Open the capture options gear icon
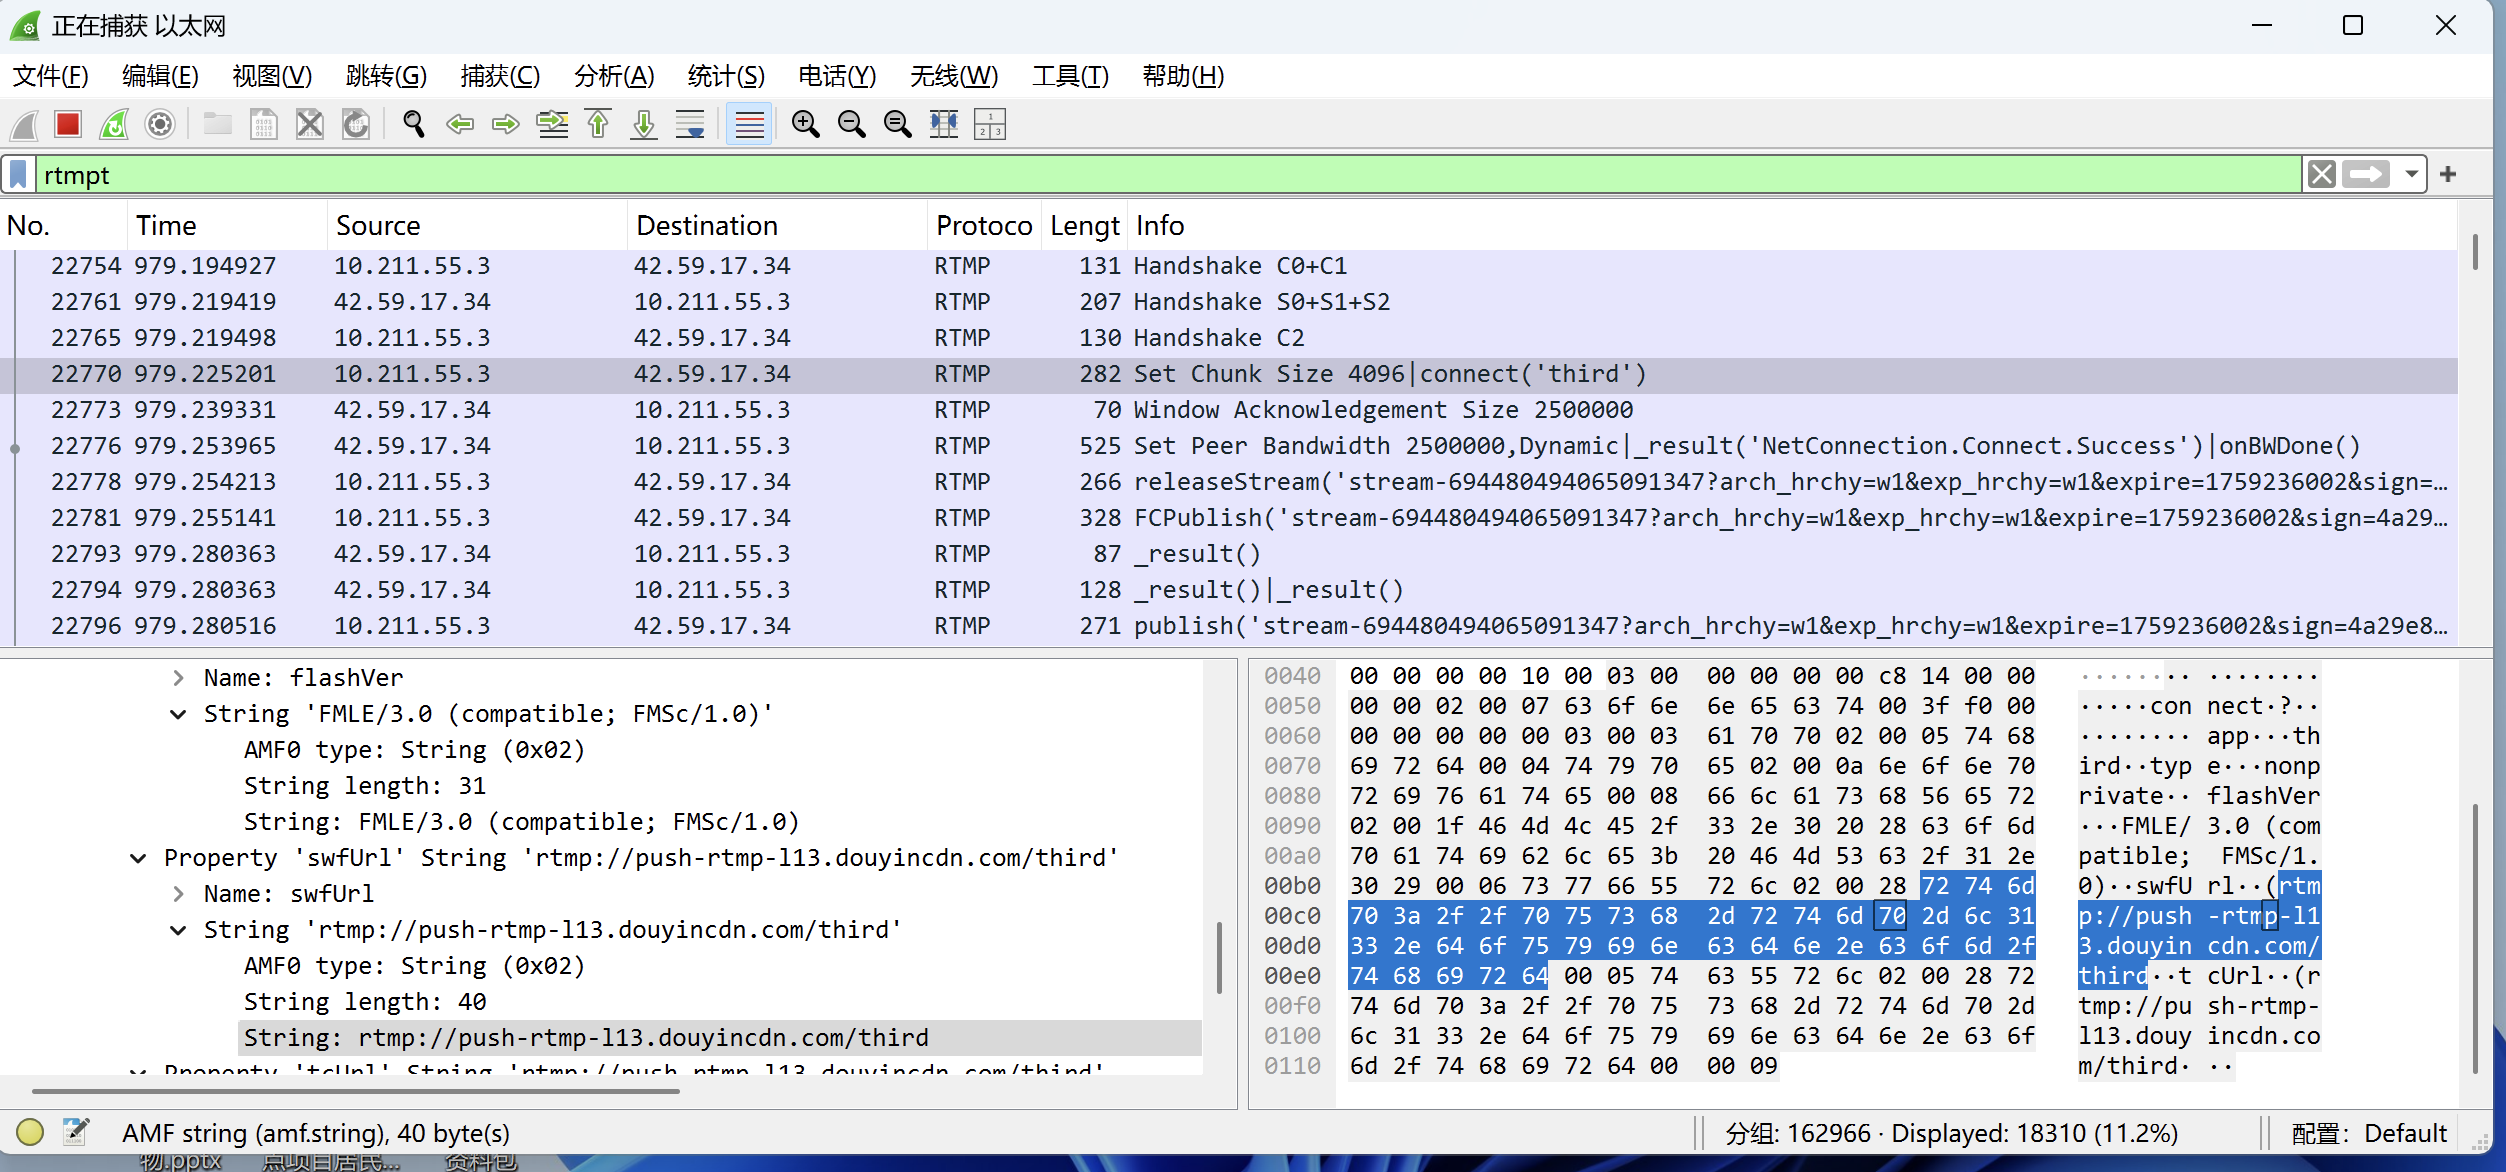Image resolution: width=2506 pixels, height=1172 pixels. pyautogui.click(x=160, y=124)
